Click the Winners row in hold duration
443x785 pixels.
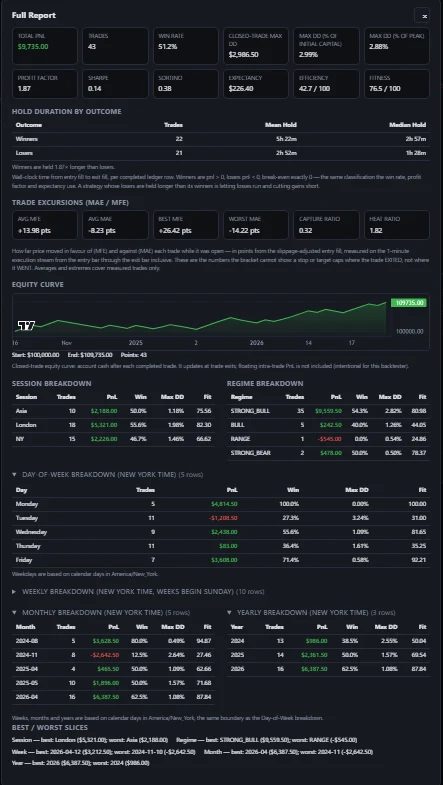pyautogui.click(x=221, y=139)
